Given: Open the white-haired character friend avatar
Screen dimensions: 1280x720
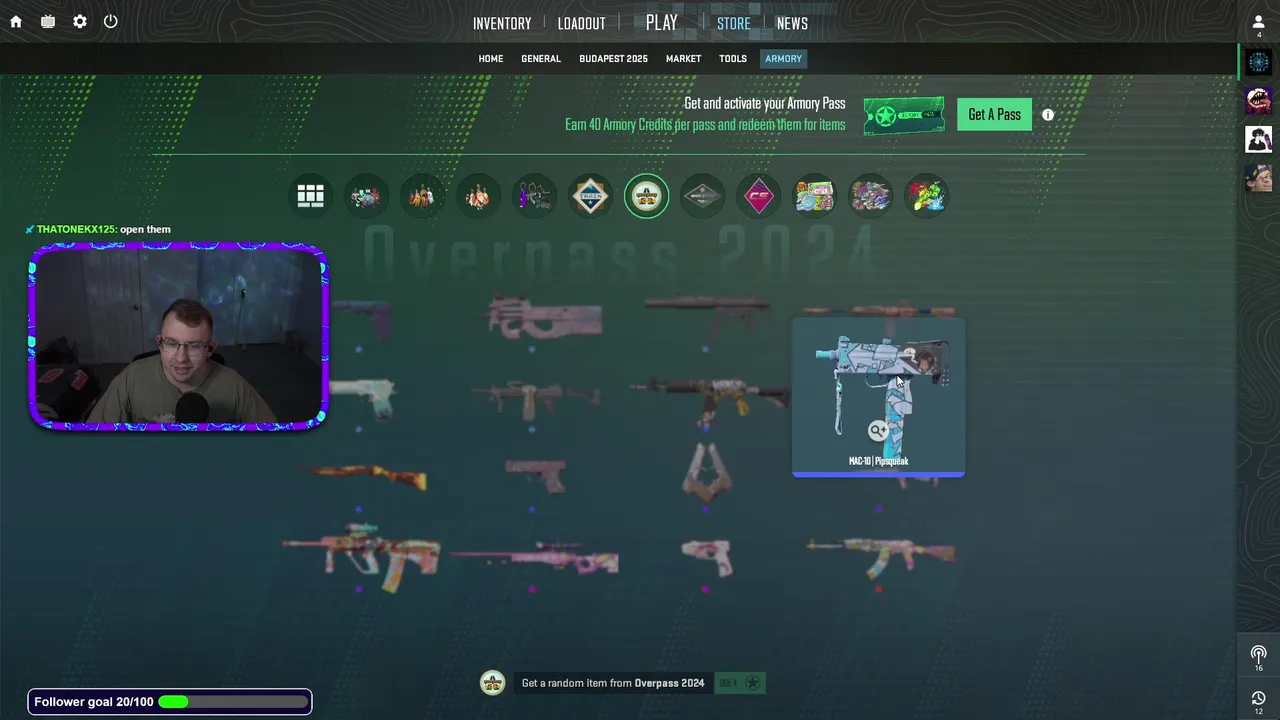Looking at the screenshot, I should [1259, 139].
